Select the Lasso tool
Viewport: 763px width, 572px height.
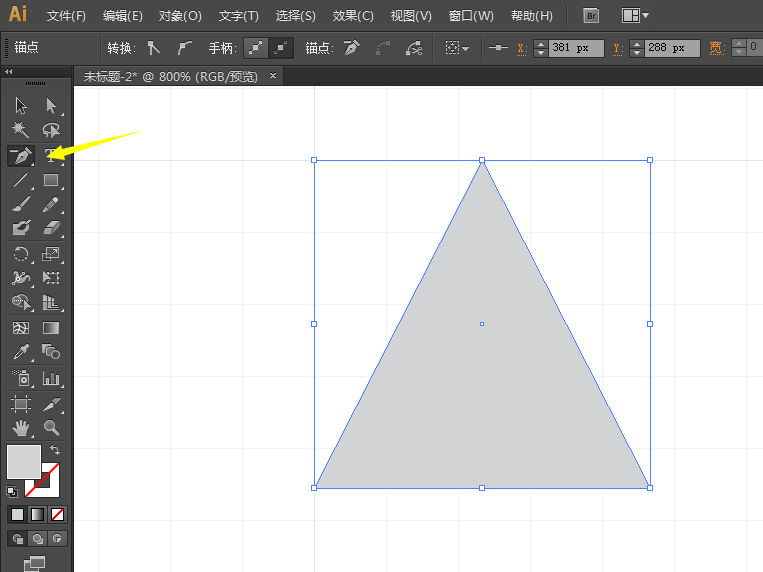pyautogui.click(x=51, y=129)
